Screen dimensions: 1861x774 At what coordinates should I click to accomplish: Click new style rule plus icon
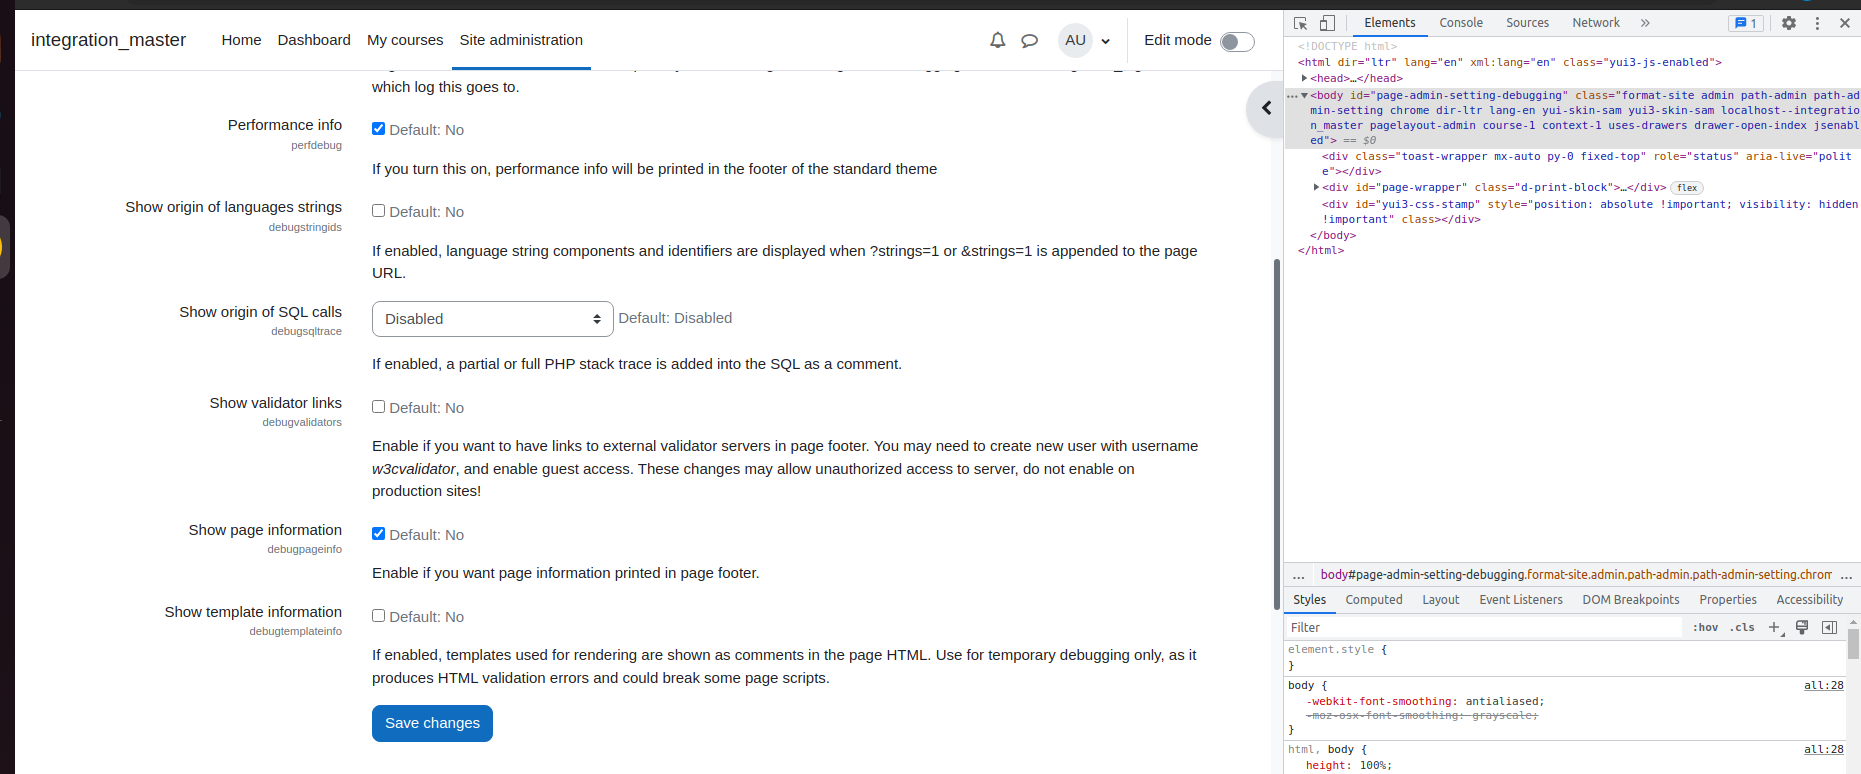[1775, 627]
